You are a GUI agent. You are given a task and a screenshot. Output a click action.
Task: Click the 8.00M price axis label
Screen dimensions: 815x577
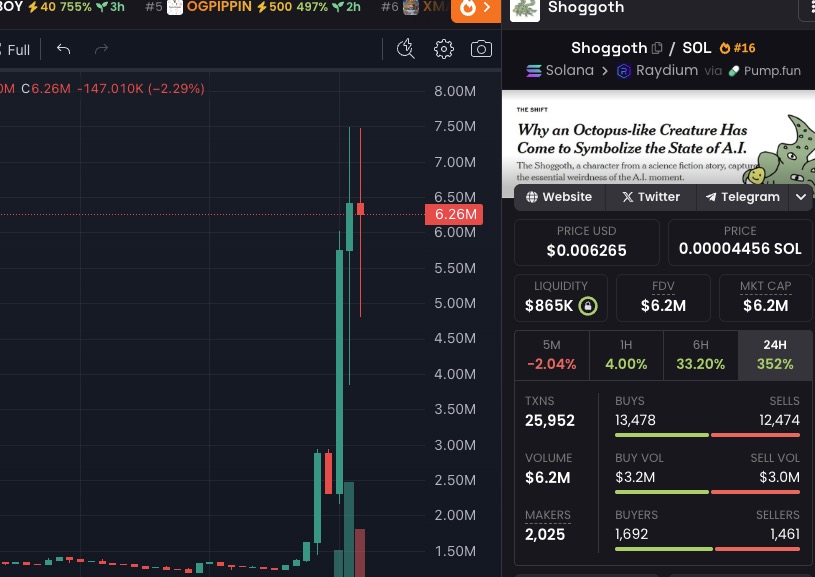(455, 91)
